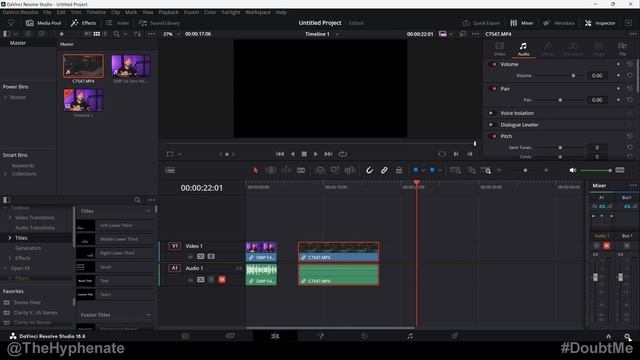Click the blue Flag icon
The height and width of the screenshot is (360, 640).
[x=416, y=170]
